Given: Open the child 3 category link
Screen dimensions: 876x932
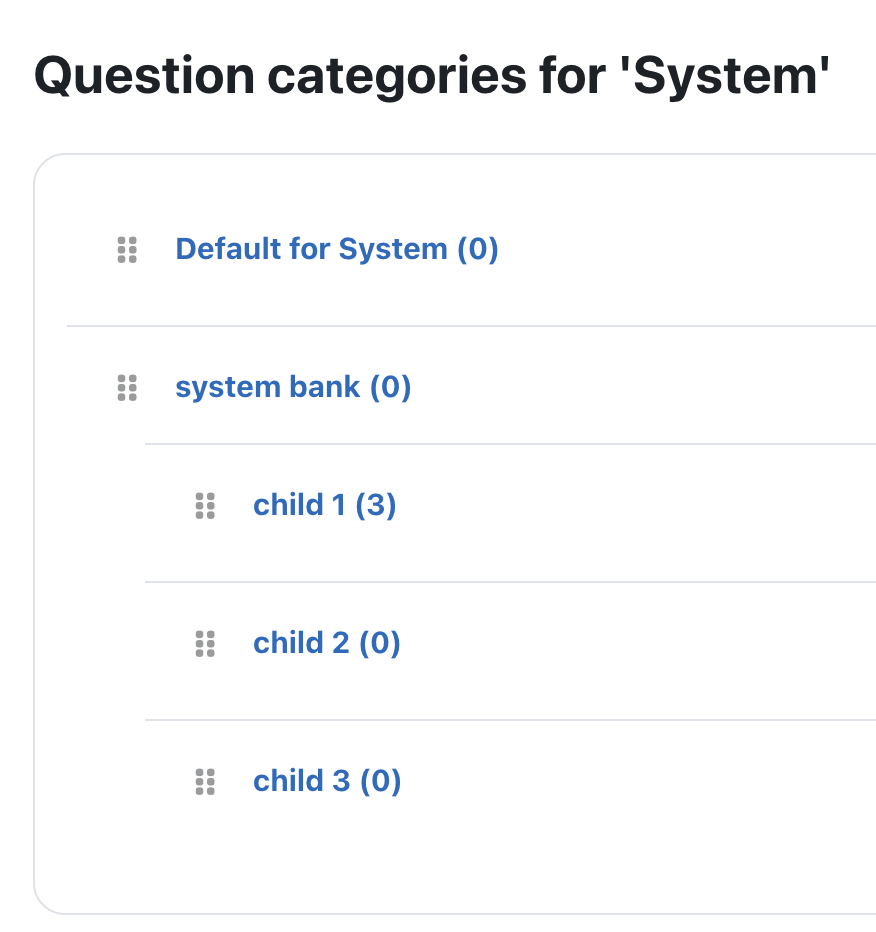Looking at the screenshot, I should point(327,781).
